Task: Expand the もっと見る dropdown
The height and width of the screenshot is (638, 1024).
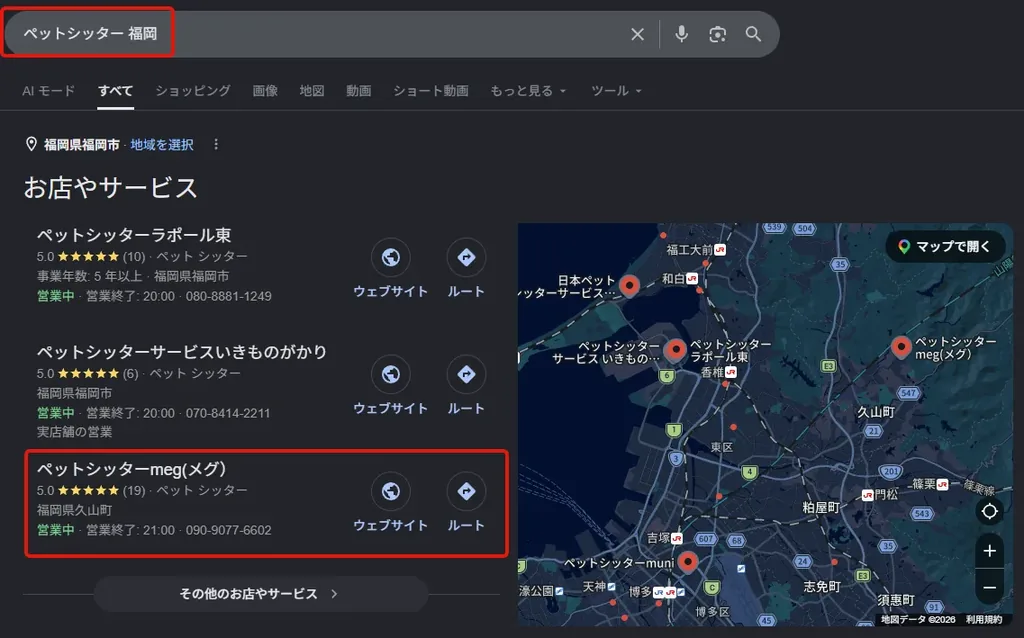Action: pyautogui.click(x=528, y=91)
